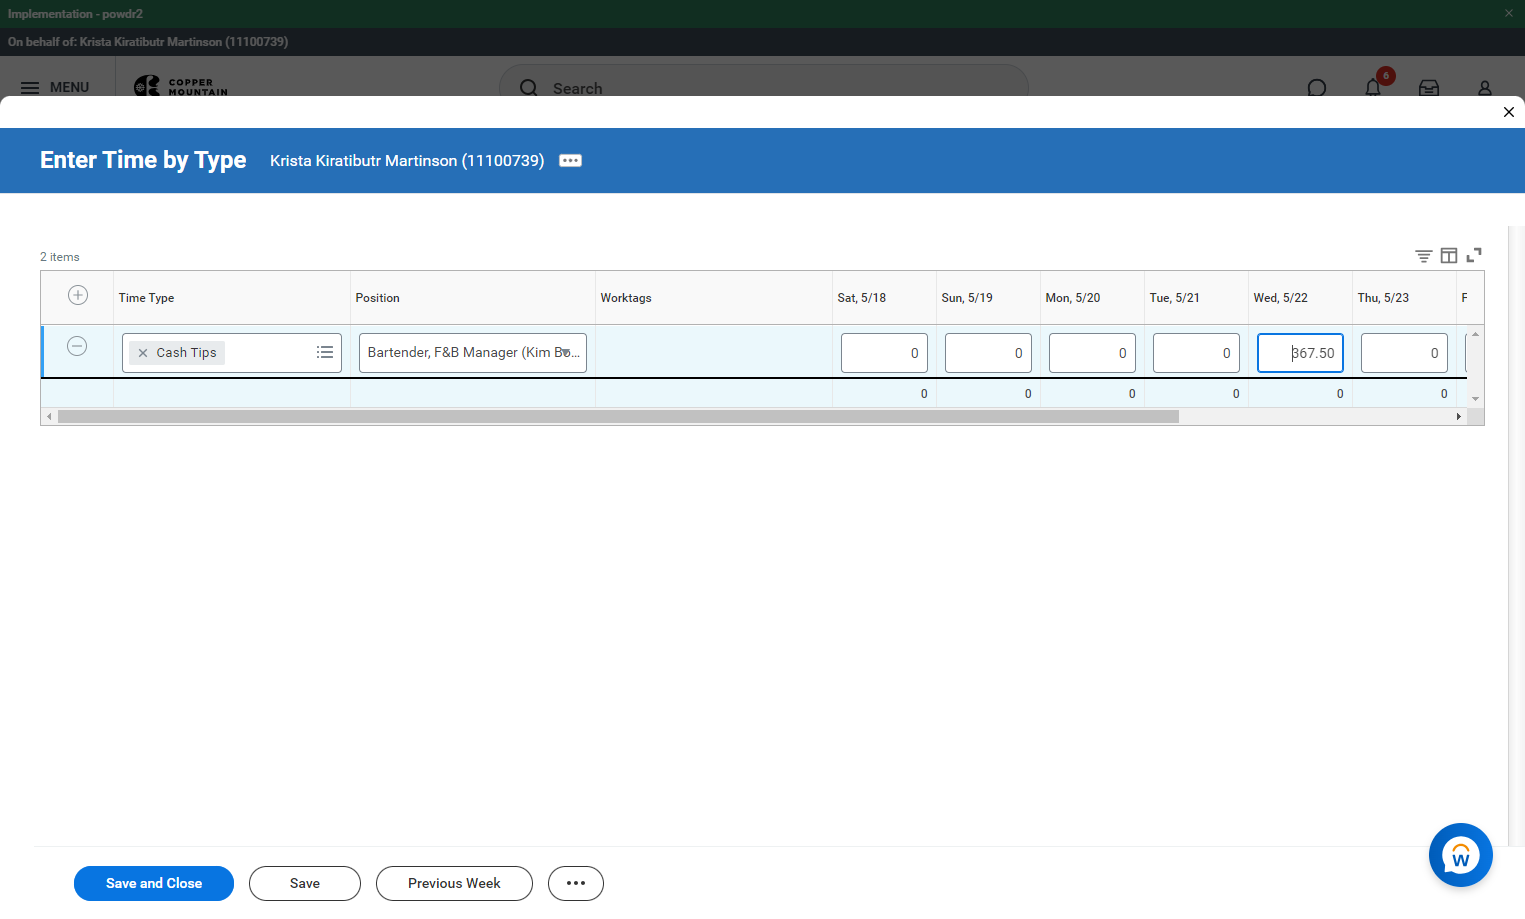Screen dimensions: 1525x919
Task: Click the horizontal scrollbar of the grid
Action: 618,417
